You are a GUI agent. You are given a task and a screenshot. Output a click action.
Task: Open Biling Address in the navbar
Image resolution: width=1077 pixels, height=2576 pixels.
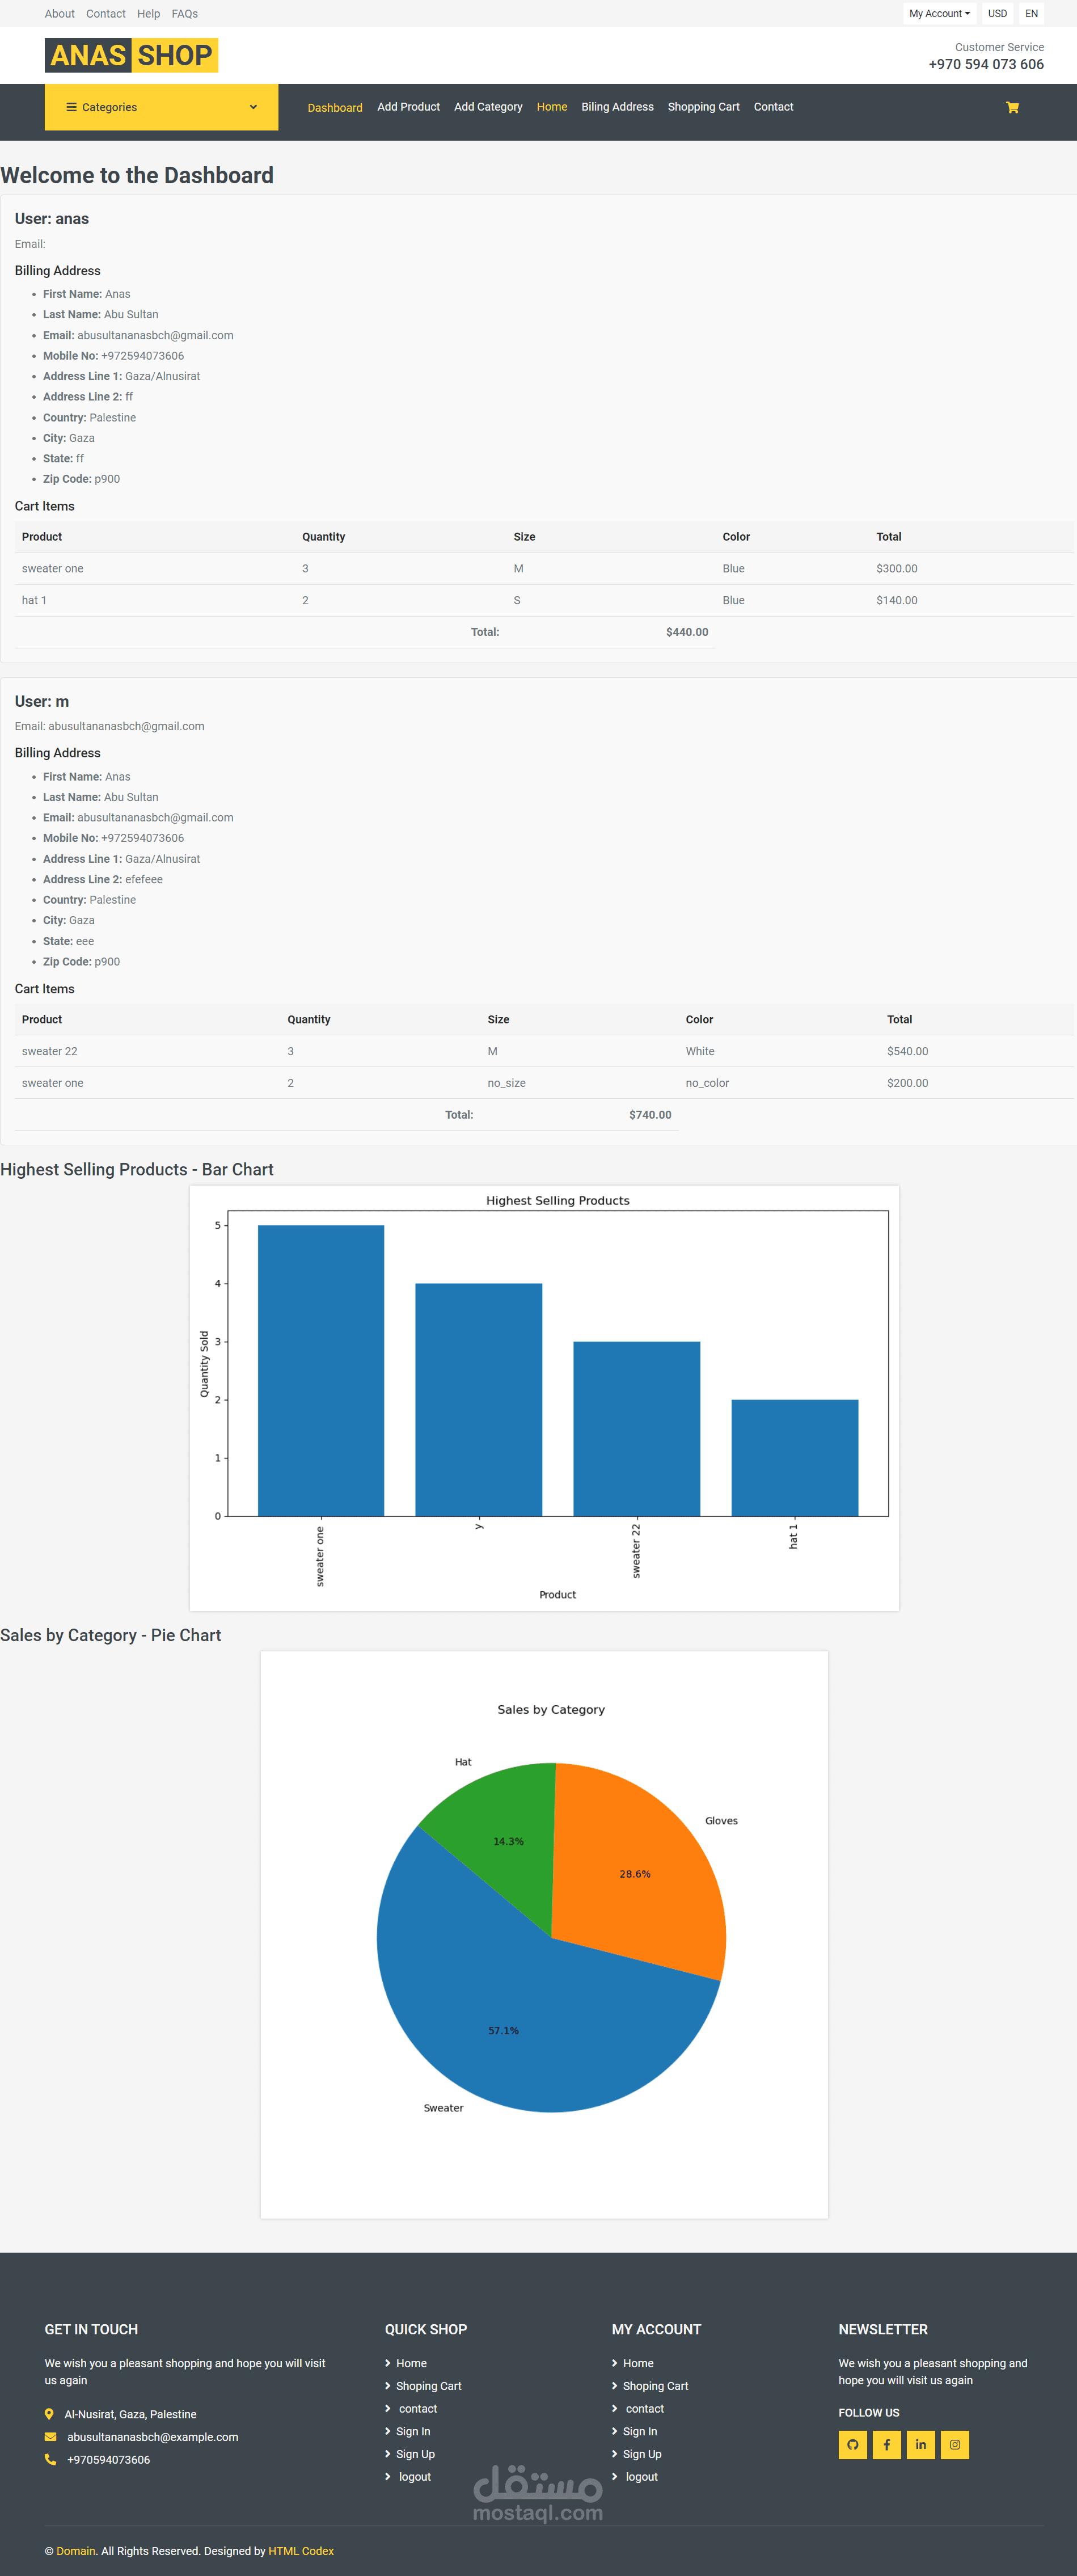click(x=617, y=107)
